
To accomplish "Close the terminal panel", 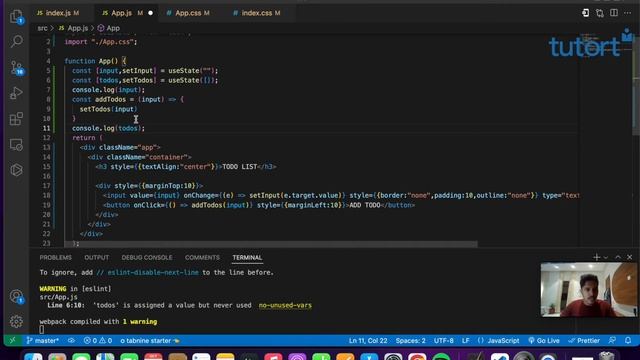I will coord(629,257).
